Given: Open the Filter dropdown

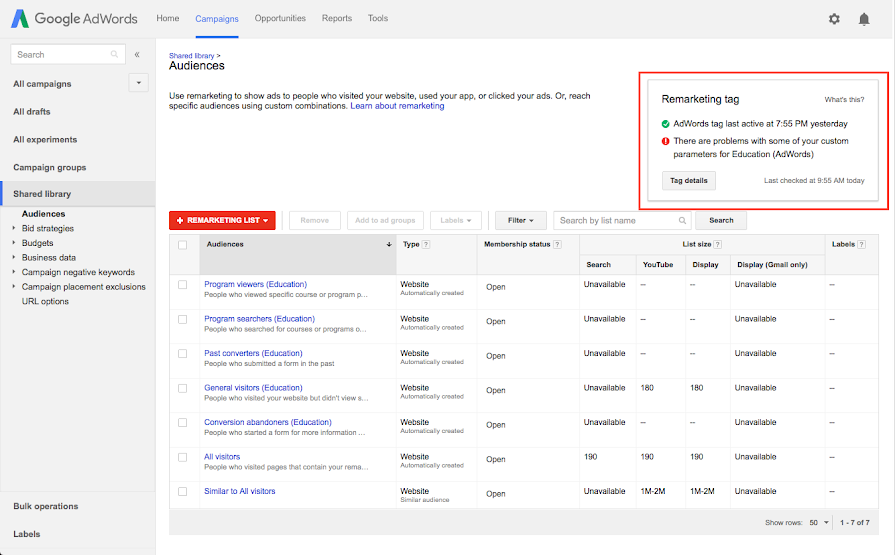Looking at the screenshot, I should point(520,220).
